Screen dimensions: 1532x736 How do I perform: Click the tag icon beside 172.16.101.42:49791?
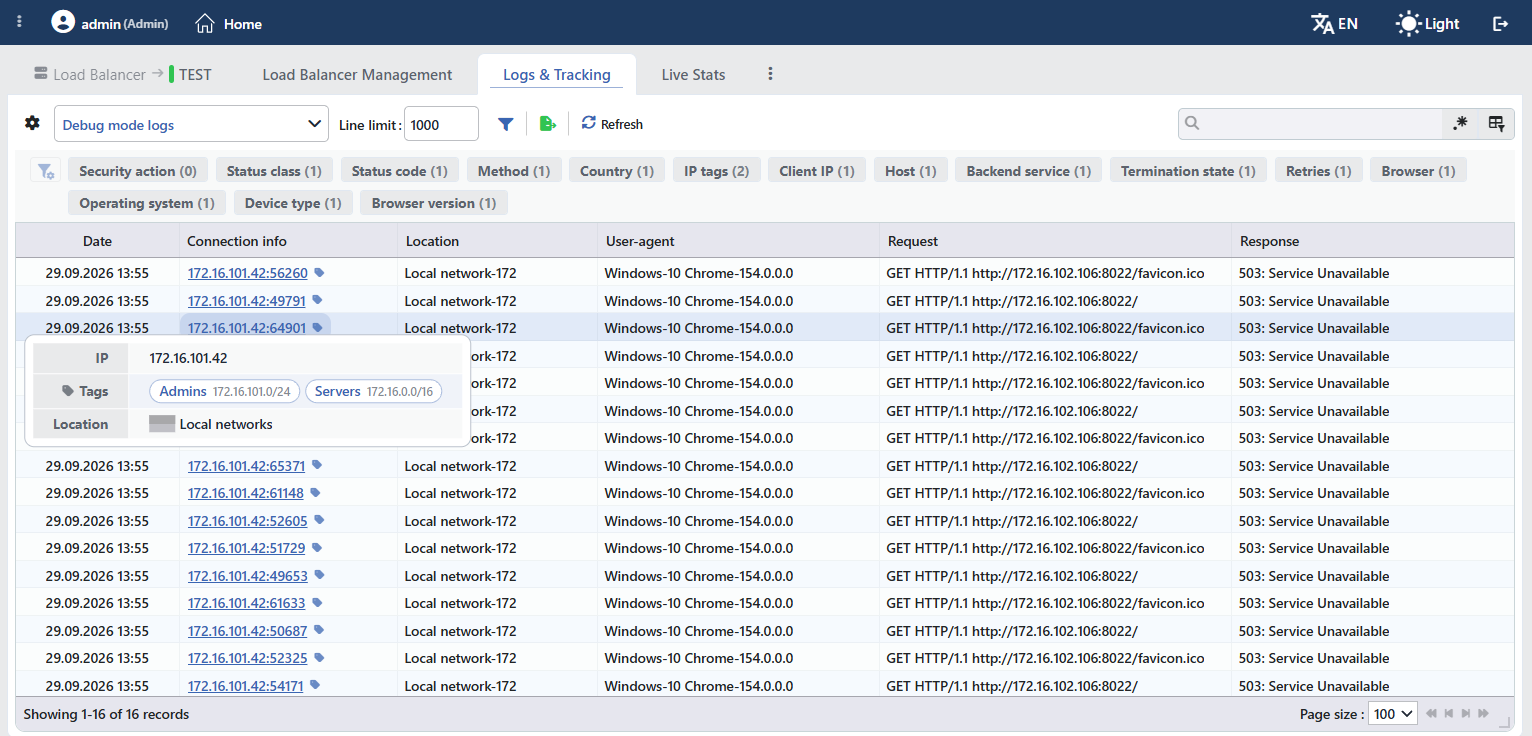(317, 300)
